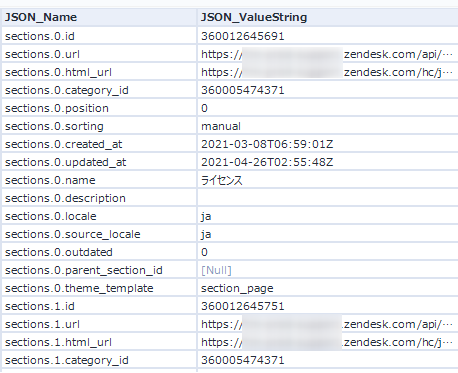Click the sections.0.url zendesk api value
Screen dimensions: 458x373
tap(328, 54)
